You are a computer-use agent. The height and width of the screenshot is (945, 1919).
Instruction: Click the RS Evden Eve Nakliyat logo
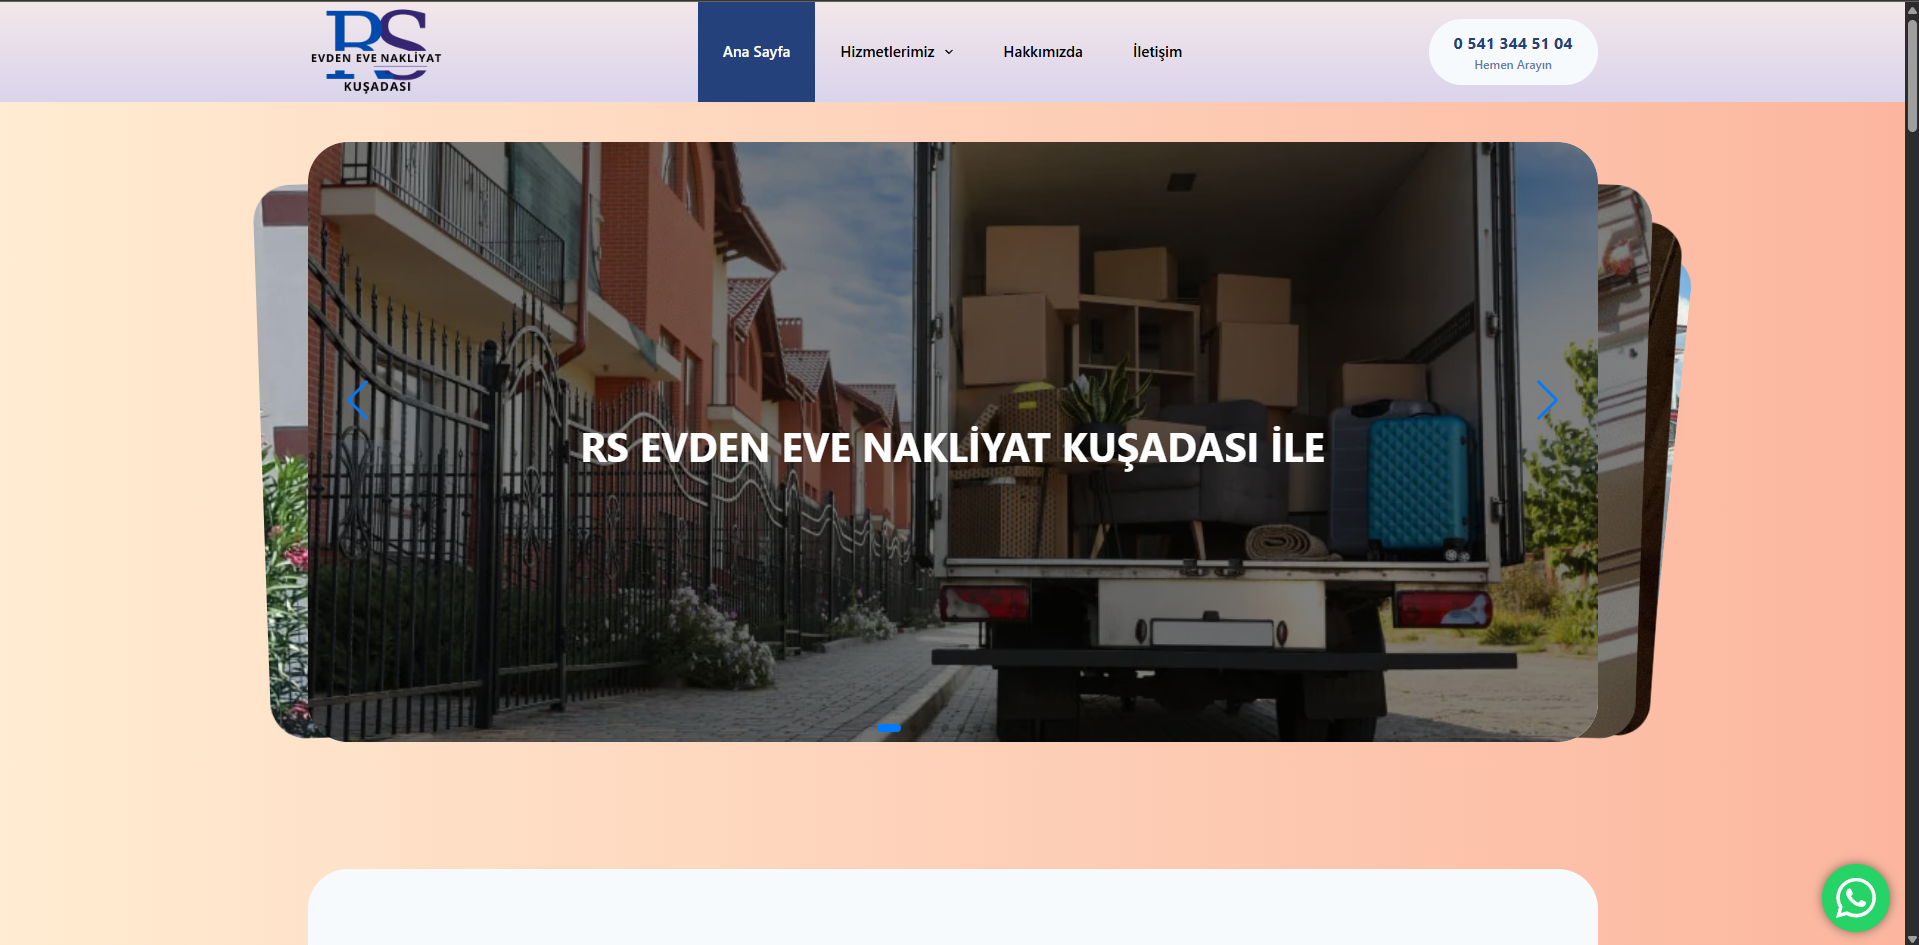tap(376, 51)
